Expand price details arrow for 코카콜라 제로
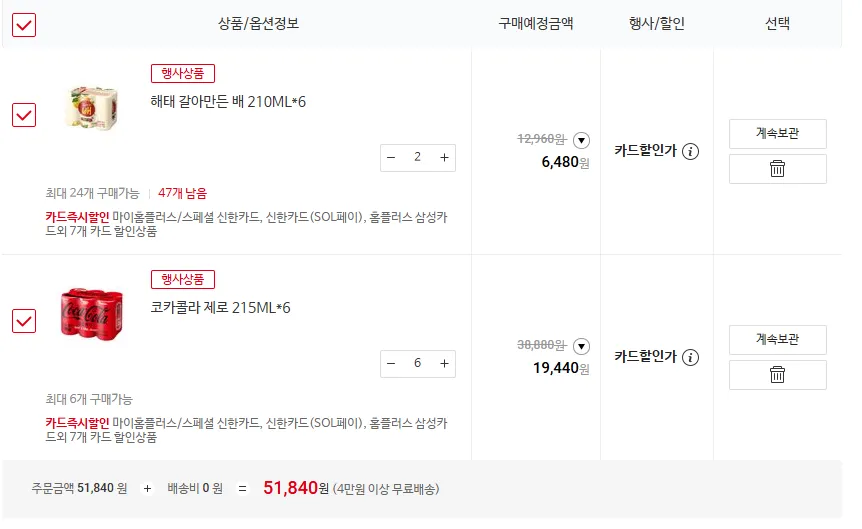This screenshot has width=862, height=529. point(582,346)
